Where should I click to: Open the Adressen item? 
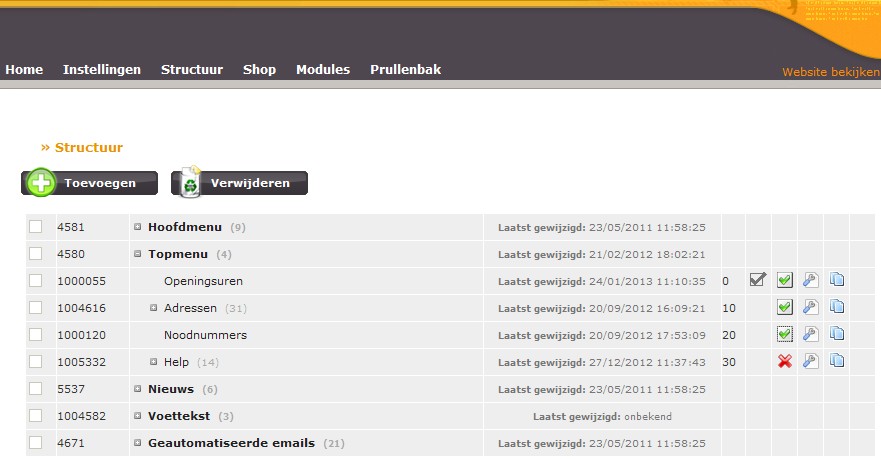[190, 308]
